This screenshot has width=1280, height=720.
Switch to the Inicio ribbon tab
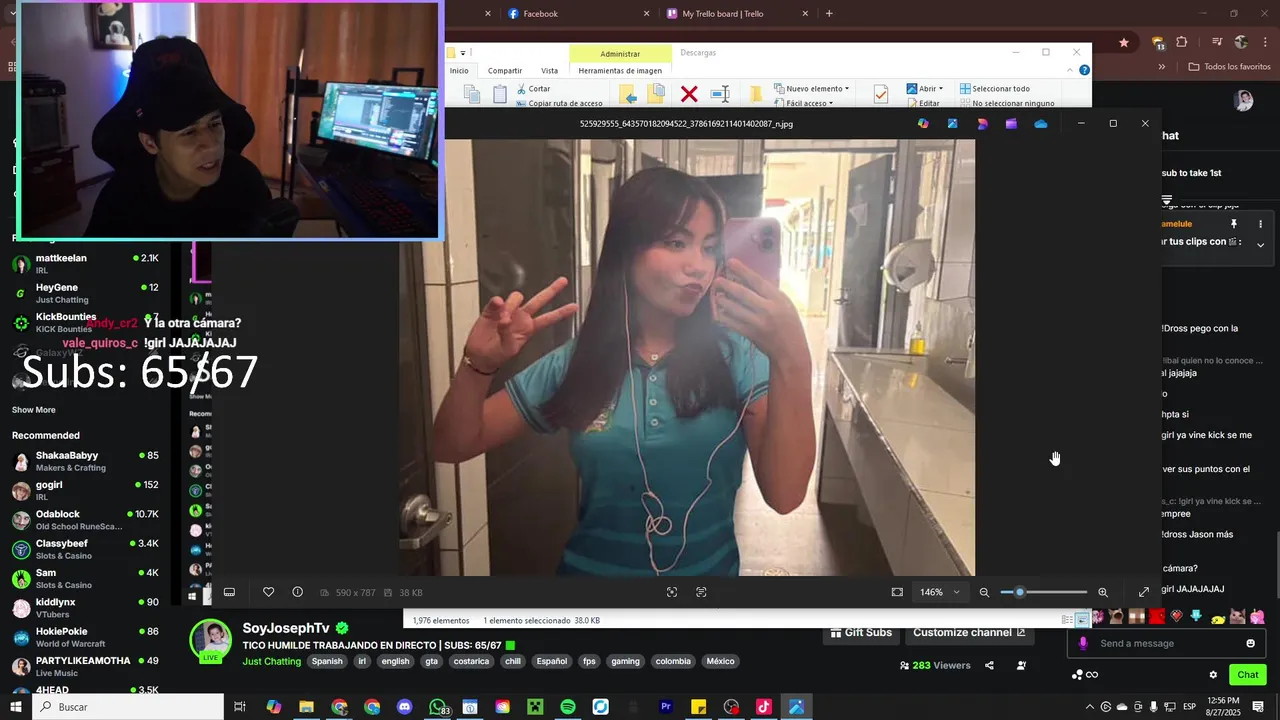coord(459,70)
